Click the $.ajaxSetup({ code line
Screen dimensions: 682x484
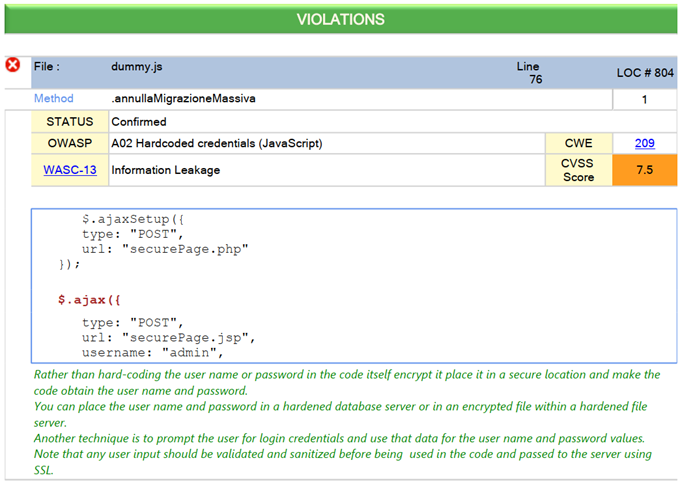133,219
